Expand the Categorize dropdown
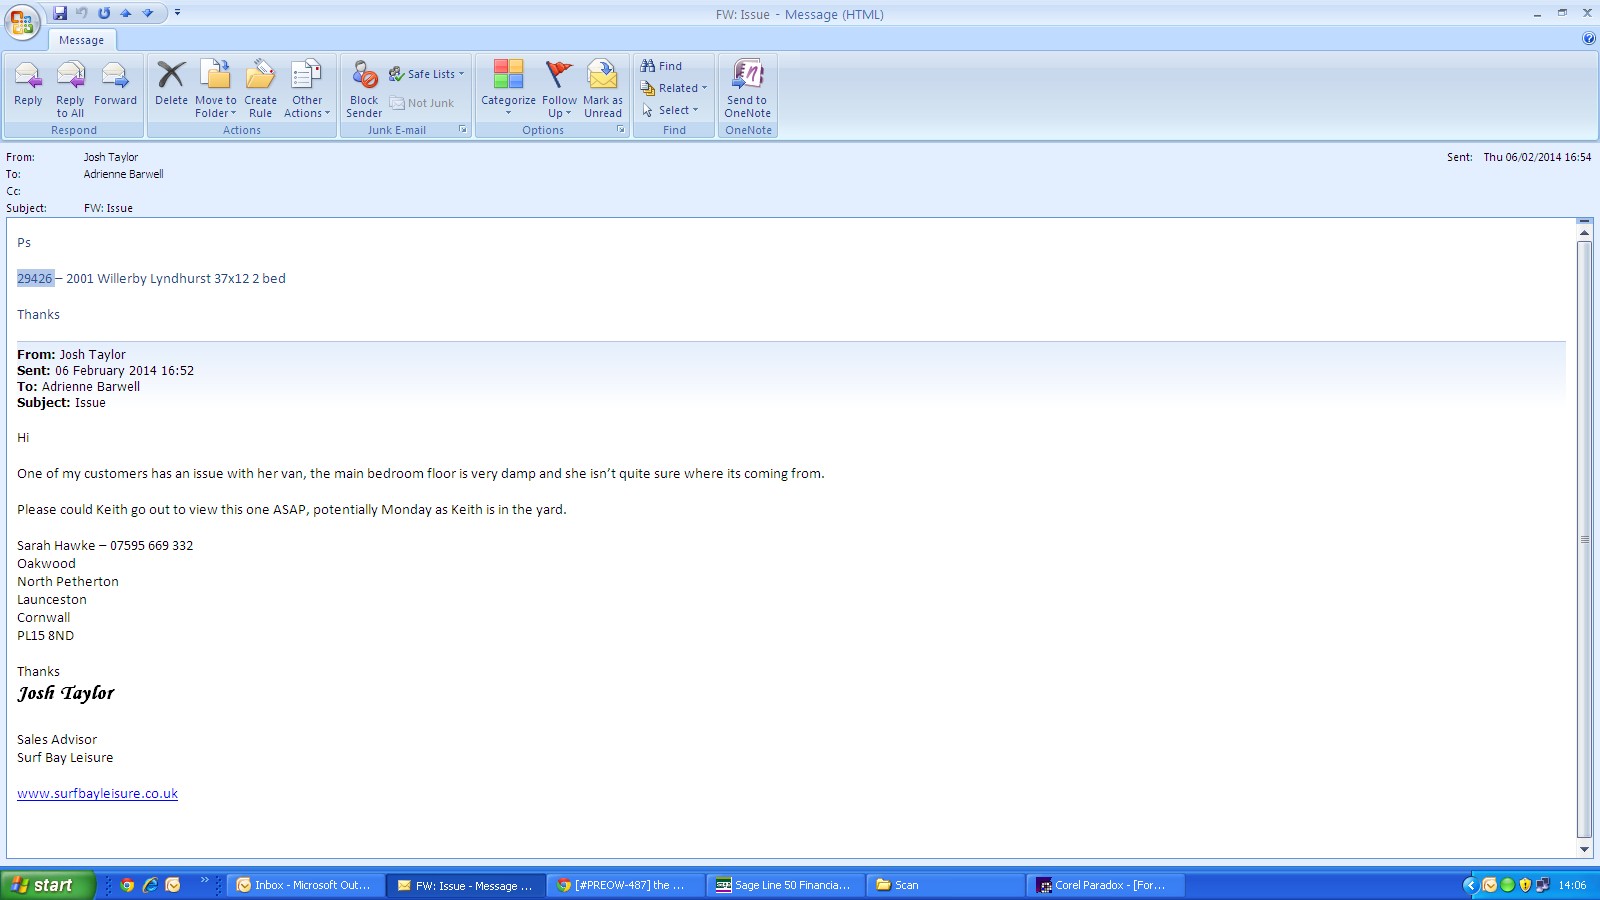Image resolution: width=1600 pixels, height=900 pixels. 508,88
